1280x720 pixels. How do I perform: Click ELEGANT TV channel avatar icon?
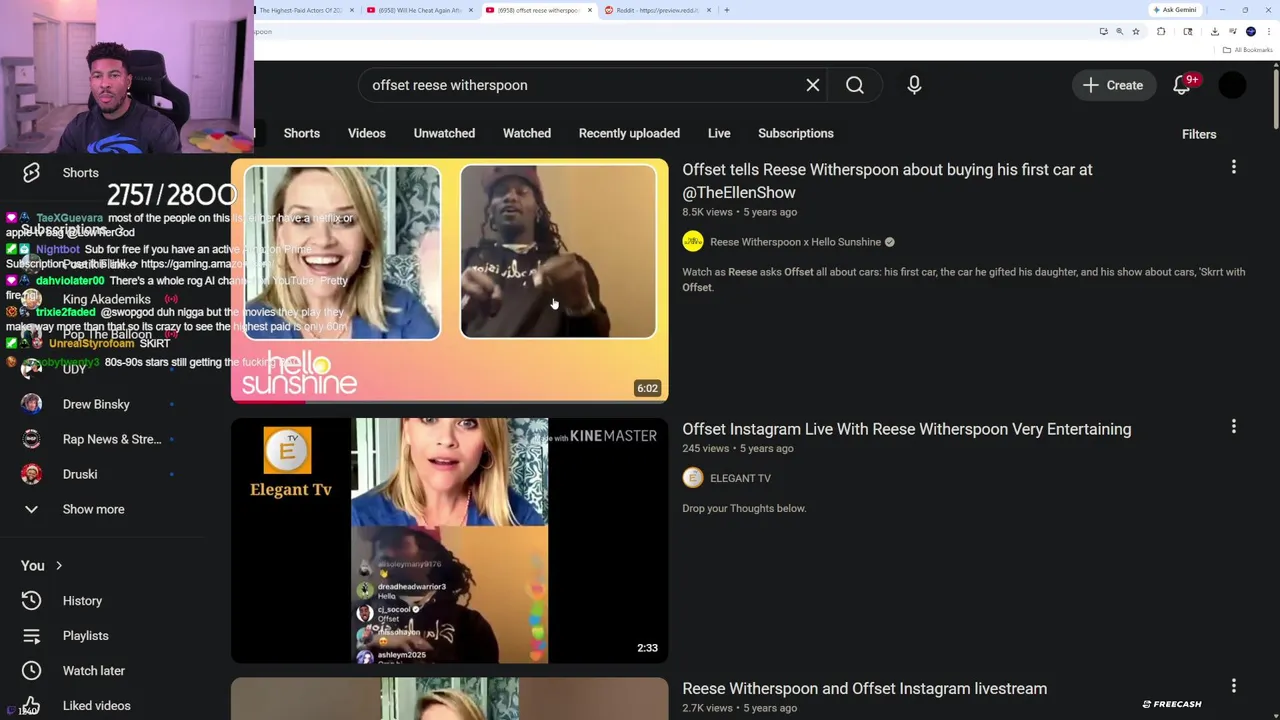coord(693,478)
